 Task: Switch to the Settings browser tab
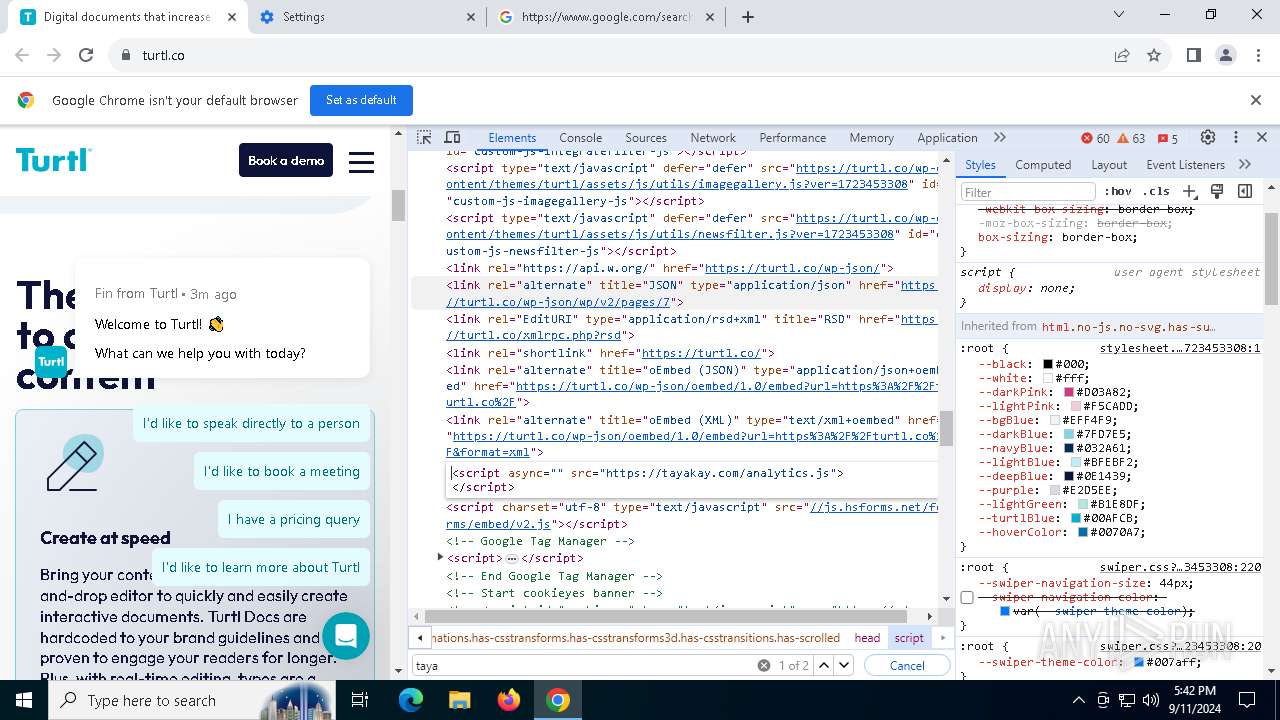click(x=367, y=17)
